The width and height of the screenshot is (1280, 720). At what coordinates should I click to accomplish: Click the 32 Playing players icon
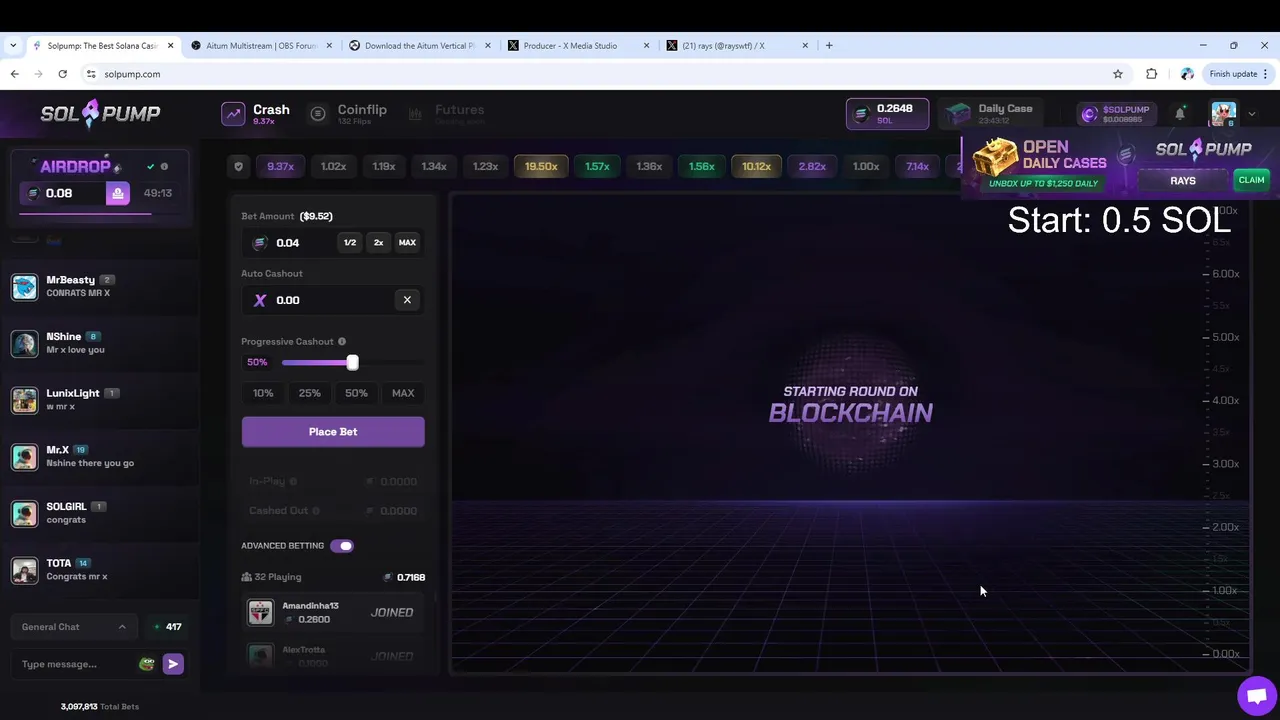(246, 577)
